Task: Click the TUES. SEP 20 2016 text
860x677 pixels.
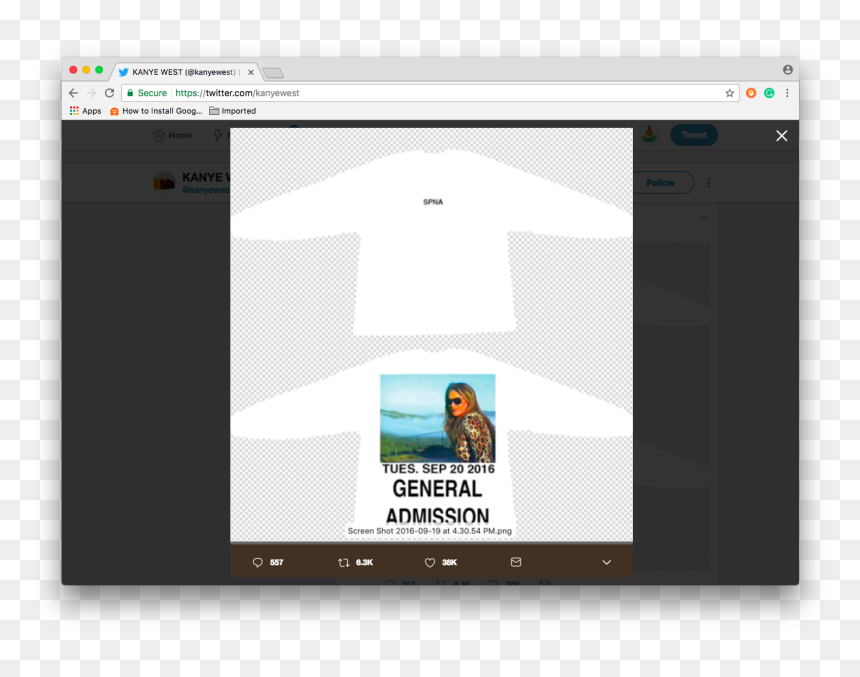Action: [x=438, y=469]
